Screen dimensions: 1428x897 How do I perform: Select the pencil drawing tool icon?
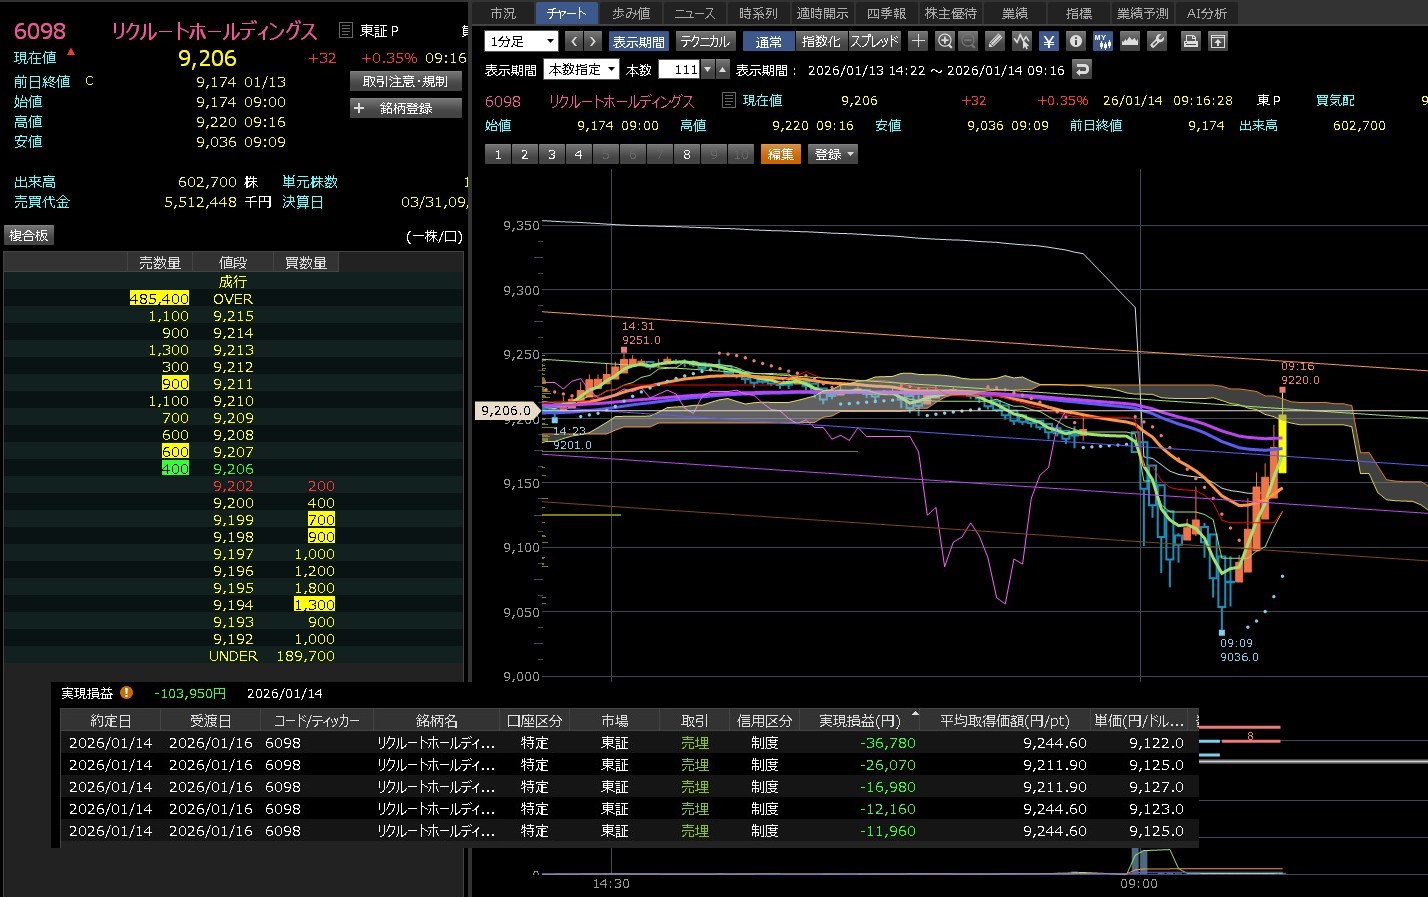[x=994, y=41]
